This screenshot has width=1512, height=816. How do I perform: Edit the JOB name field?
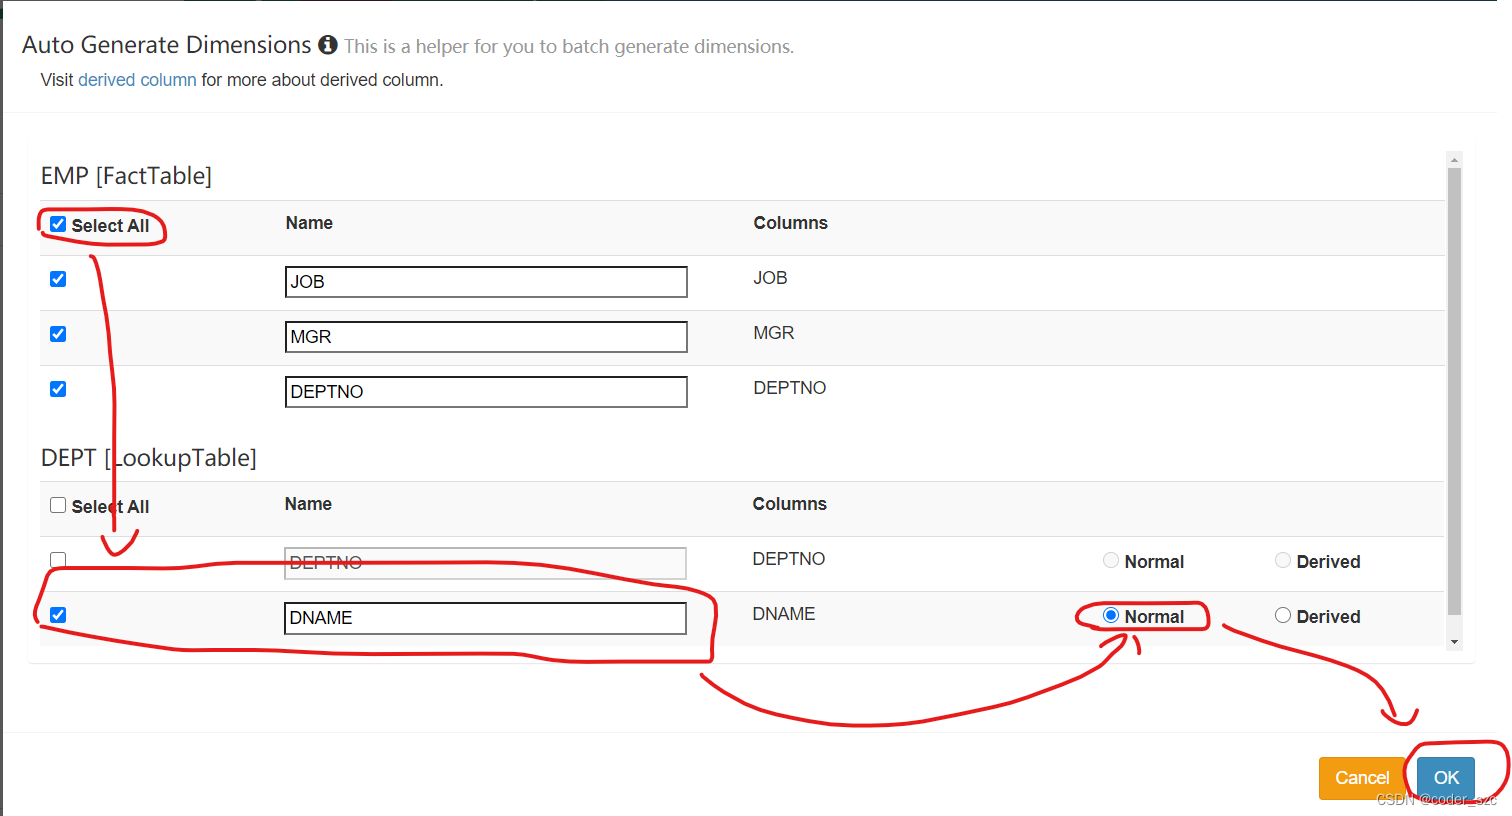click(486, 282)
